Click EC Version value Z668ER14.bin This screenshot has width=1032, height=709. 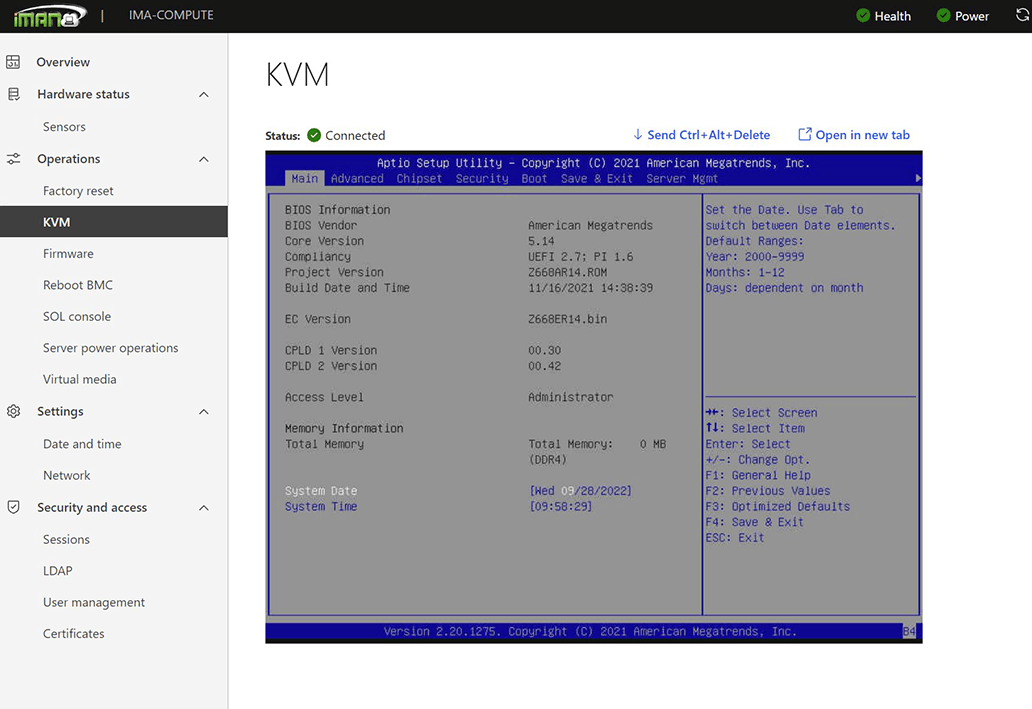567,319
